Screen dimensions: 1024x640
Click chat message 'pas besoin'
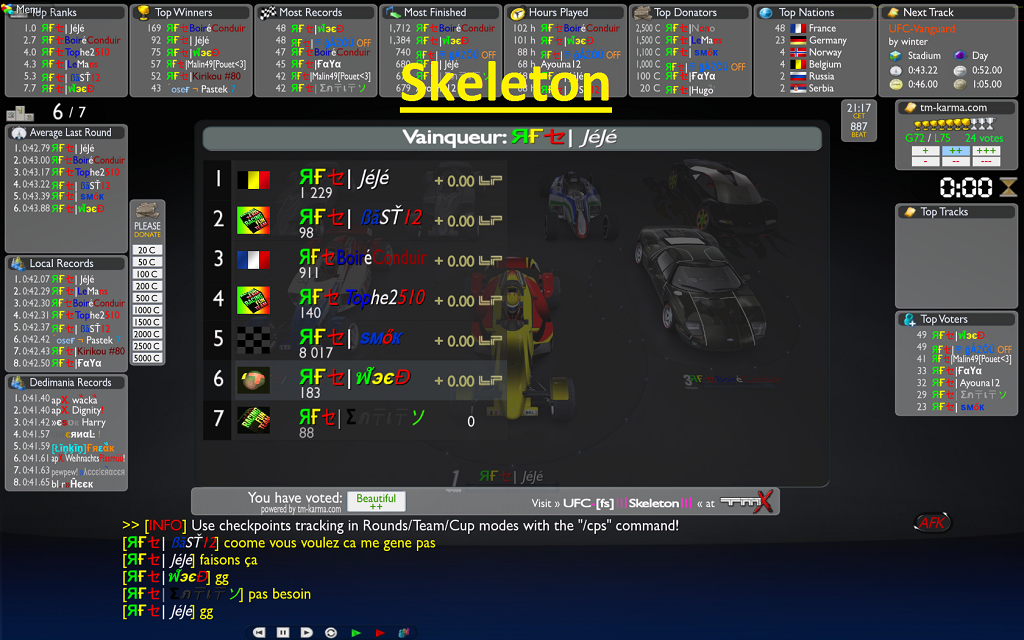pyautogui.click(x=280, y=594)
